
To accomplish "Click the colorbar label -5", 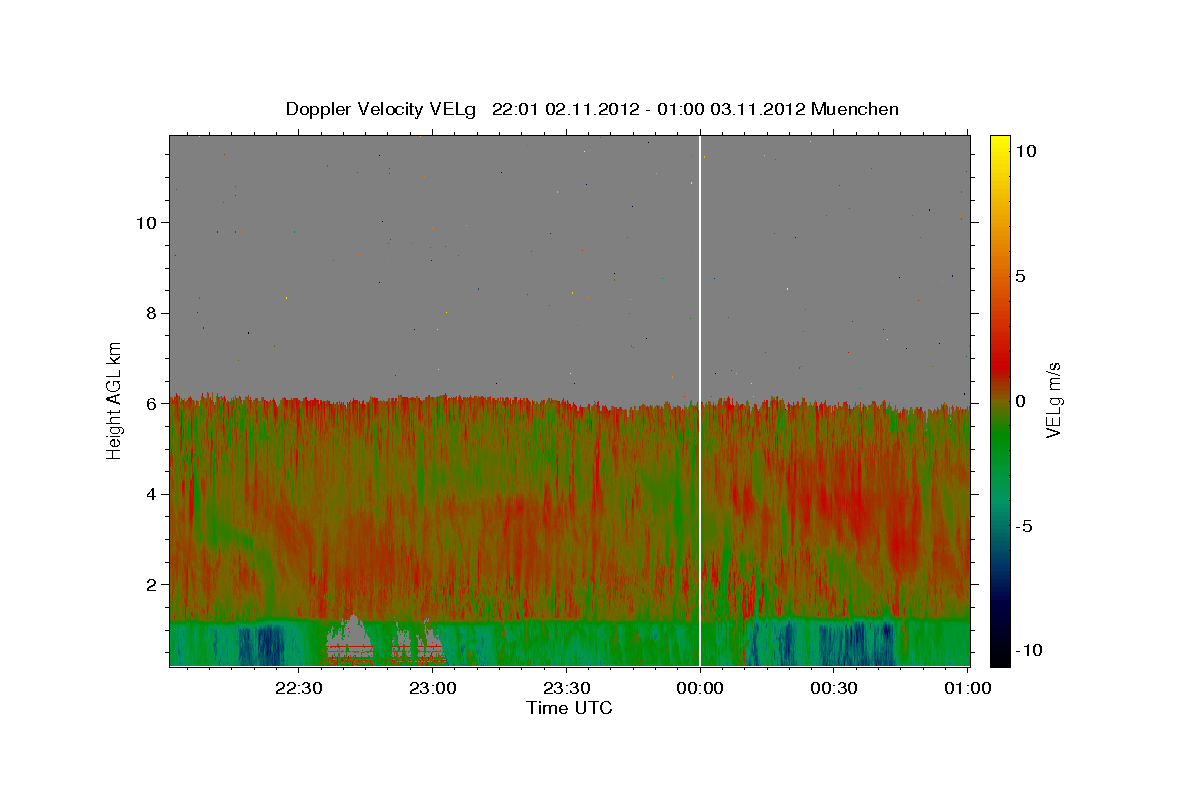I will pos(1024,526).
